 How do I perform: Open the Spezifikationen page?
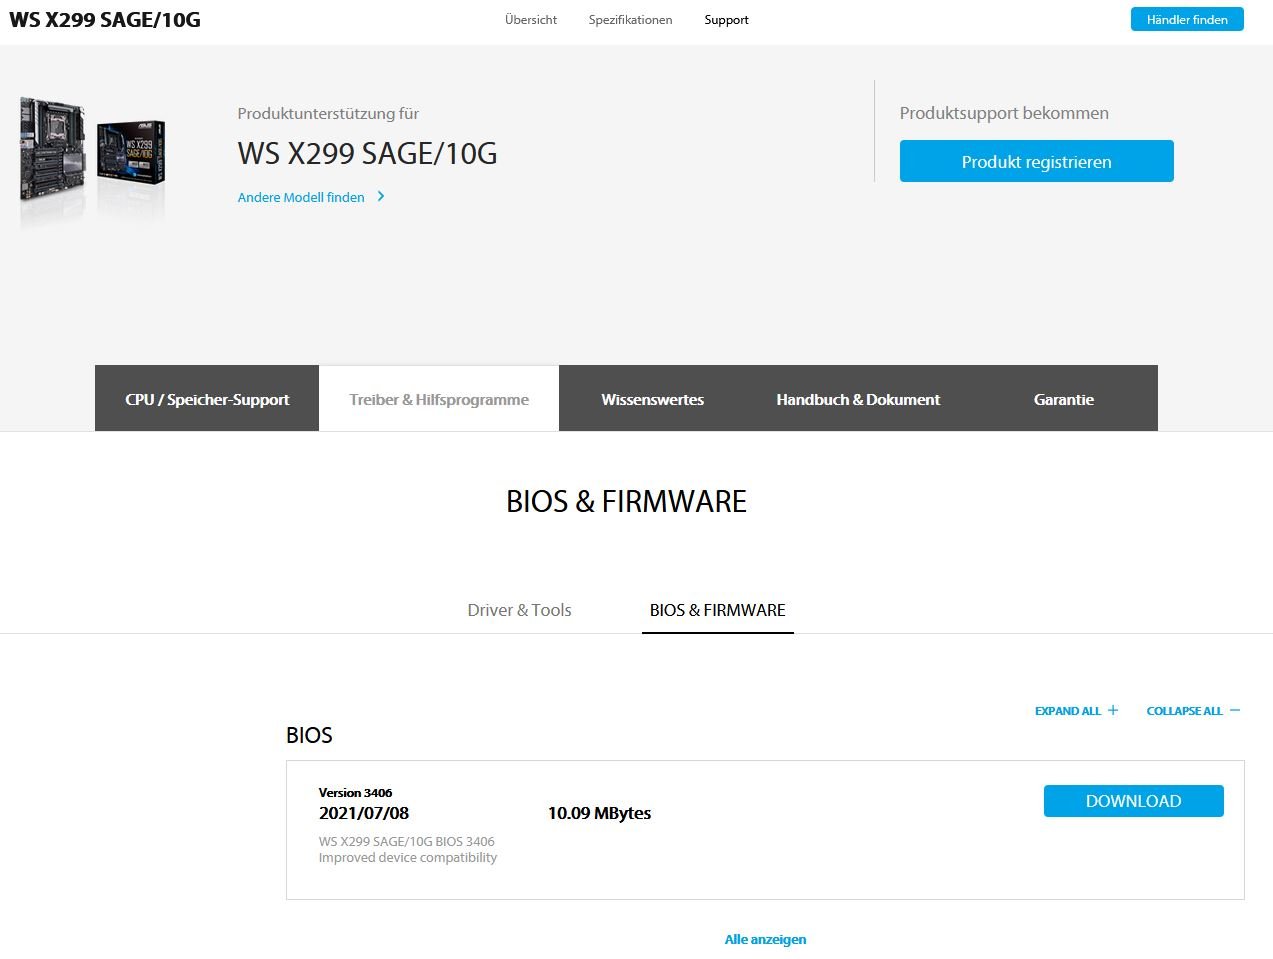(630, 20)
